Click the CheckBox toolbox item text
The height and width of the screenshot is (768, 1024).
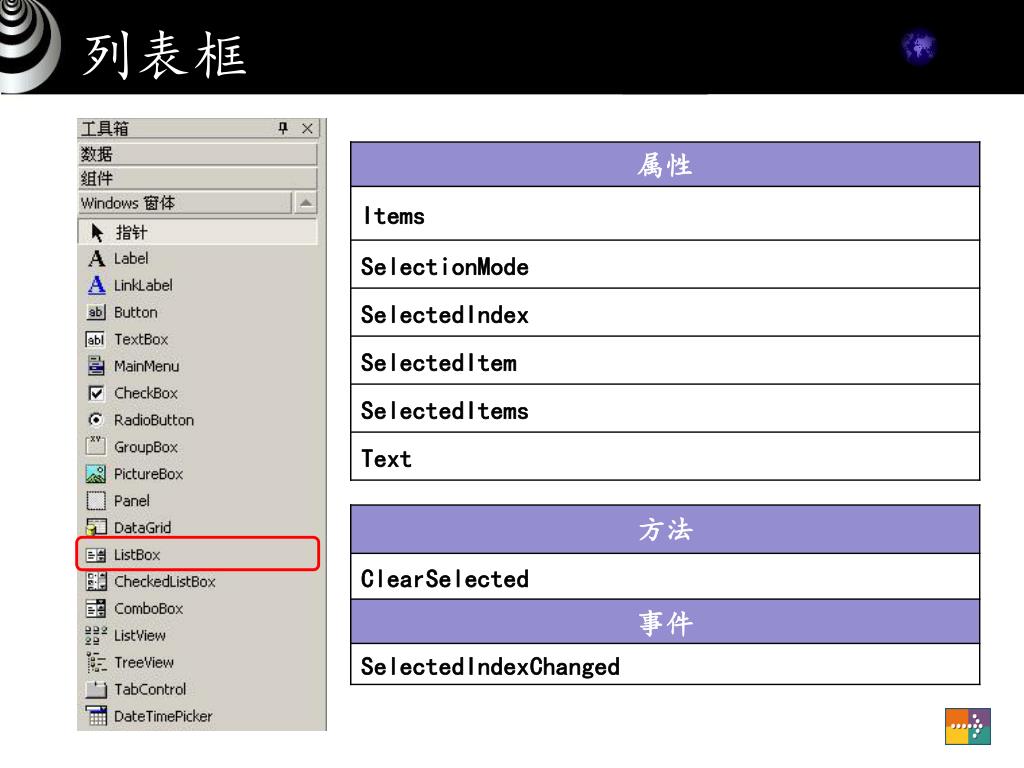pyautogui.click(x=146, y=393)
